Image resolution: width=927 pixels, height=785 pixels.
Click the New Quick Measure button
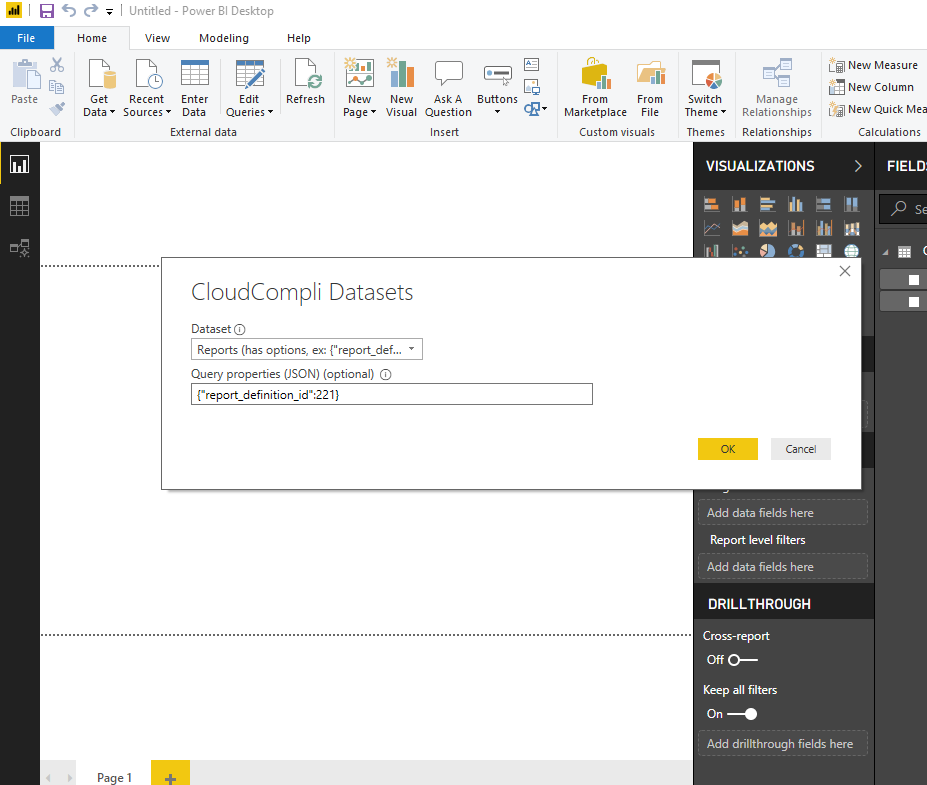(x=877, y=109)
